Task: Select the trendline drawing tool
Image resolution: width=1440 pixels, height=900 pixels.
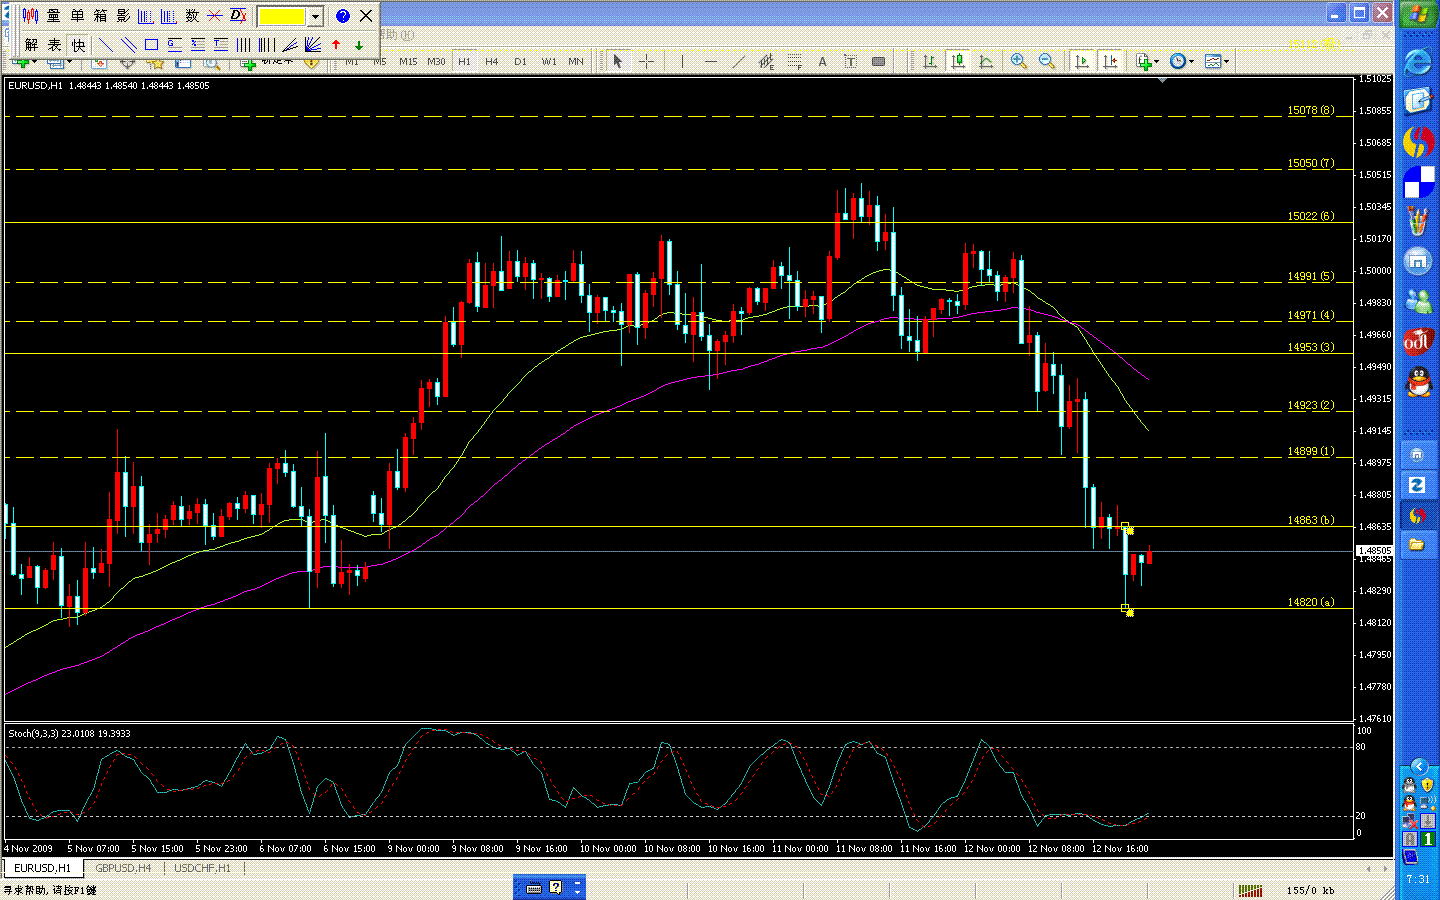Action: (x=738, y=61)
